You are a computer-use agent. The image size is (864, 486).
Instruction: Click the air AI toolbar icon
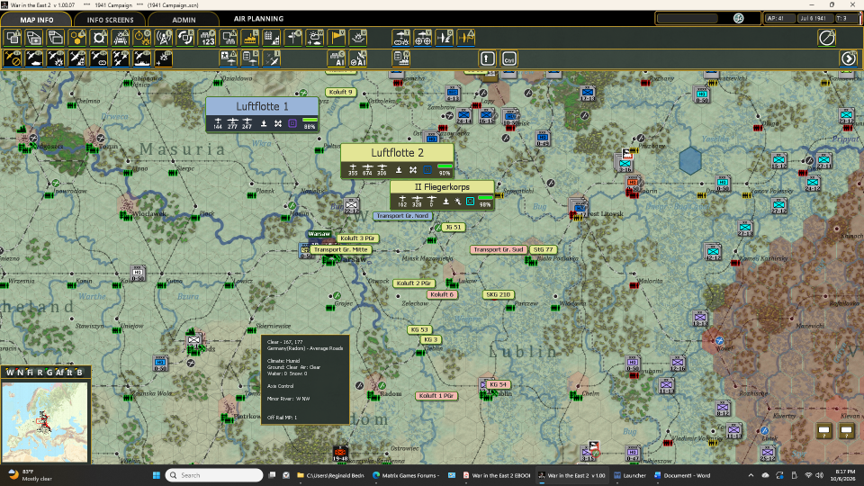pyautogui.click(x=358, y=58)
